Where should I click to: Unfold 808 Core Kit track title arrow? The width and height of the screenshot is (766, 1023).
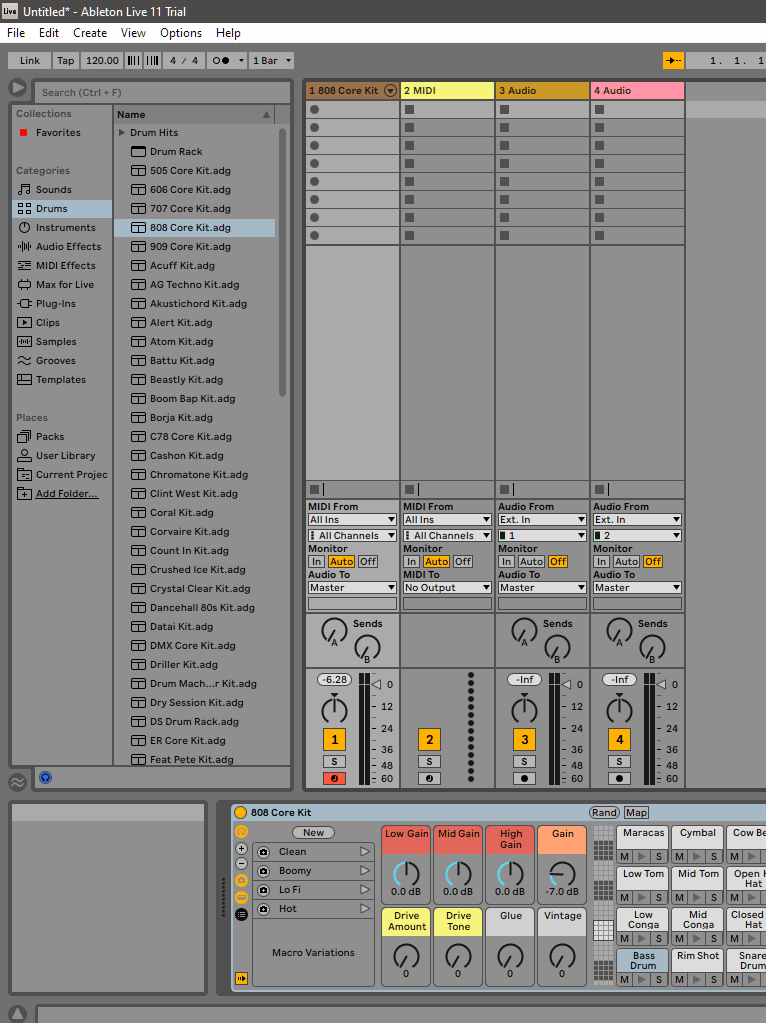390,91
